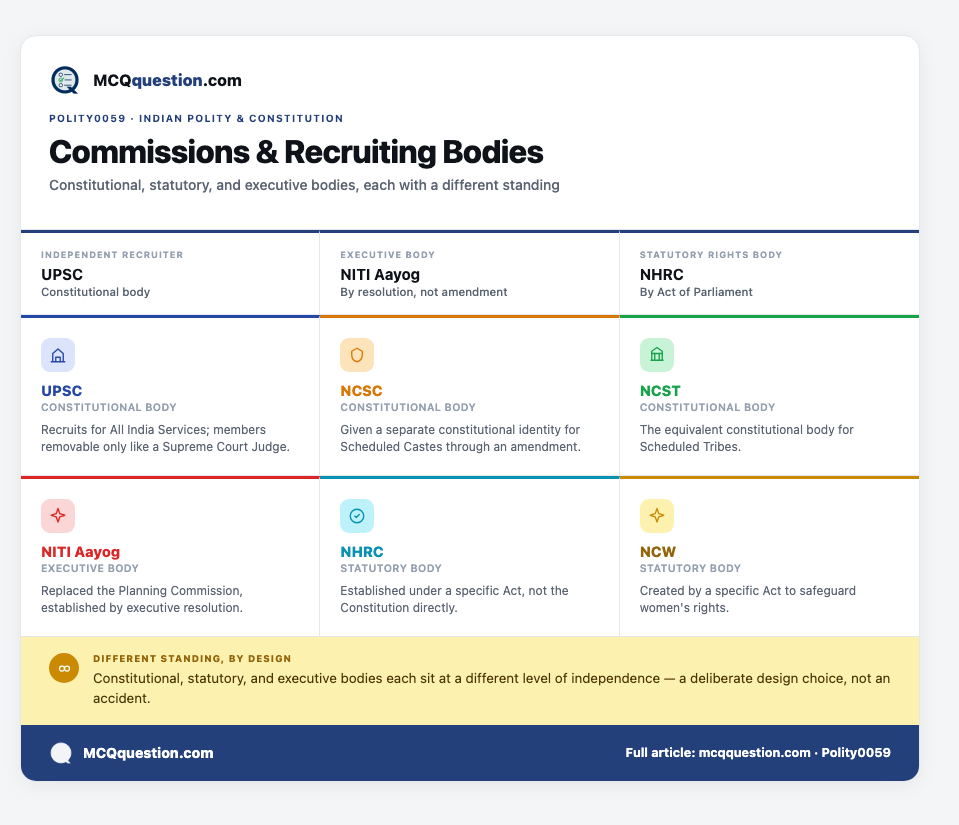
Task: Click the blue UPSC building icon
Action: coord(58,355)
